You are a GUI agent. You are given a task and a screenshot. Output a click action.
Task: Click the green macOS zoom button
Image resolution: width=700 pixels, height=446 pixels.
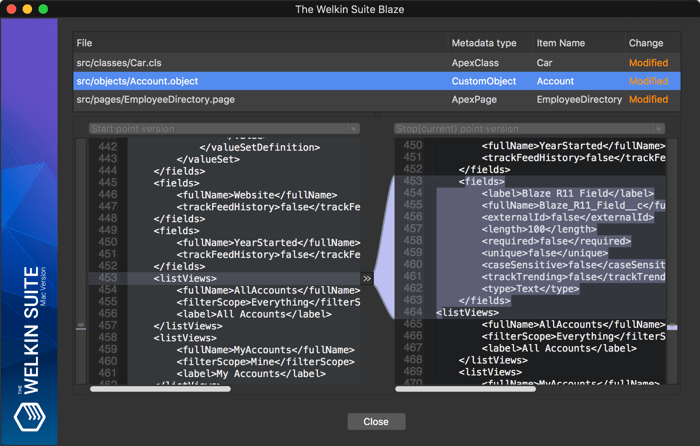coord(43,9)
